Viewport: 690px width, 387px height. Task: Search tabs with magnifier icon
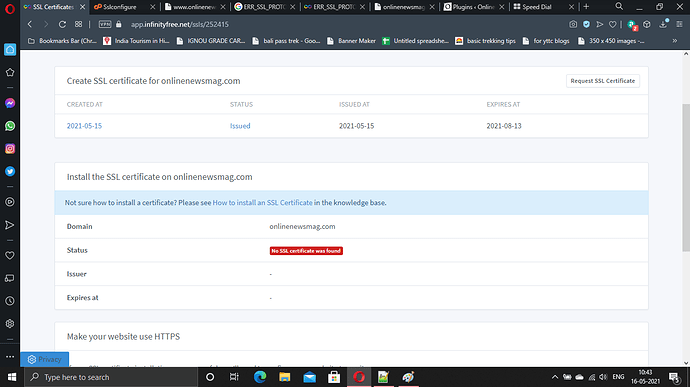(619, 7)
